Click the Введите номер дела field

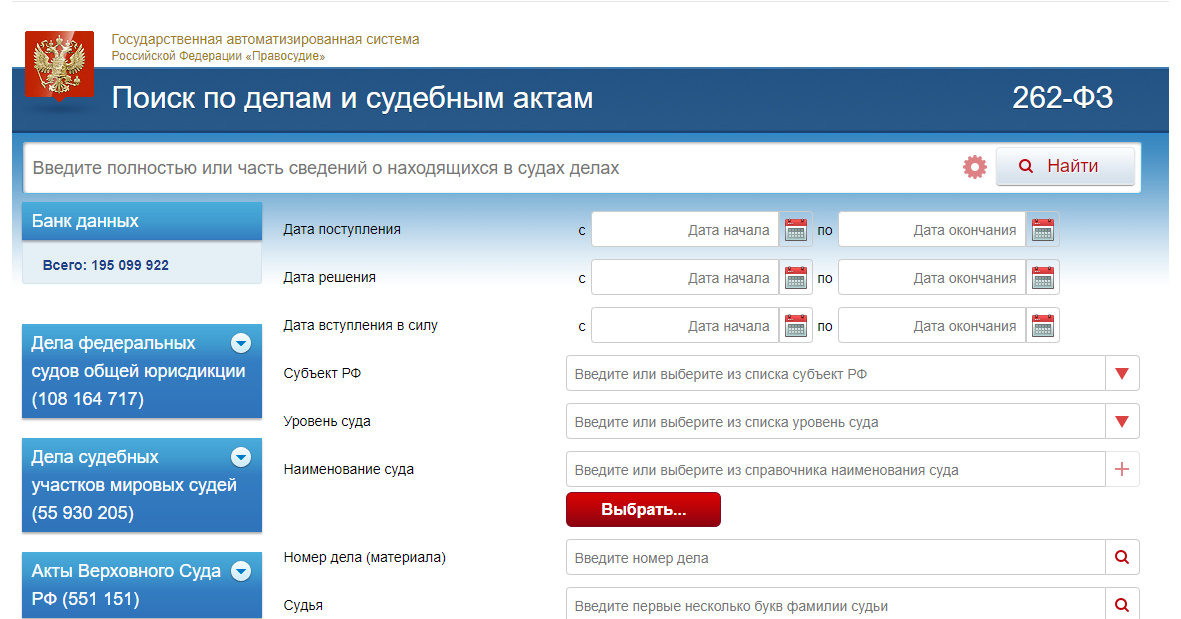coord(836,558)
